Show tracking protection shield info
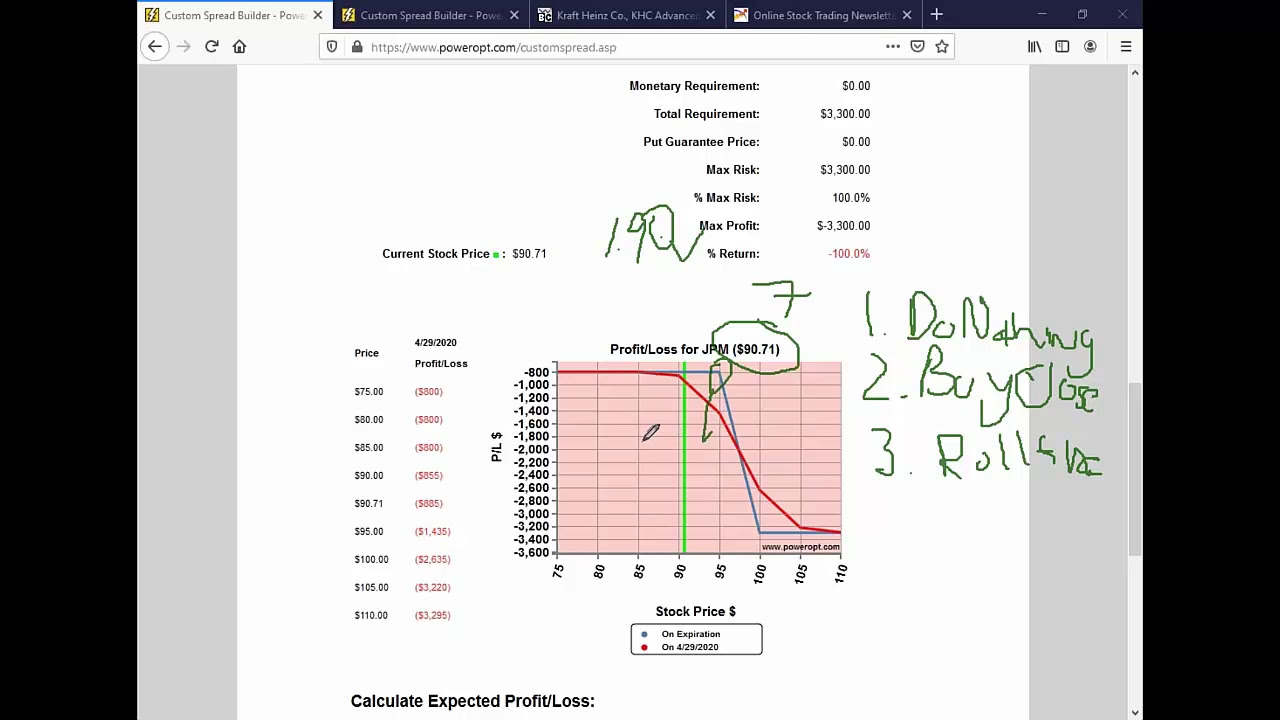 (x=332, y=47)
